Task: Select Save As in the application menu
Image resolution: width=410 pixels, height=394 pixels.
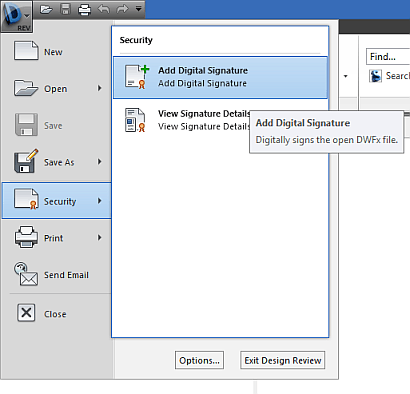Action: click(57, 162)
